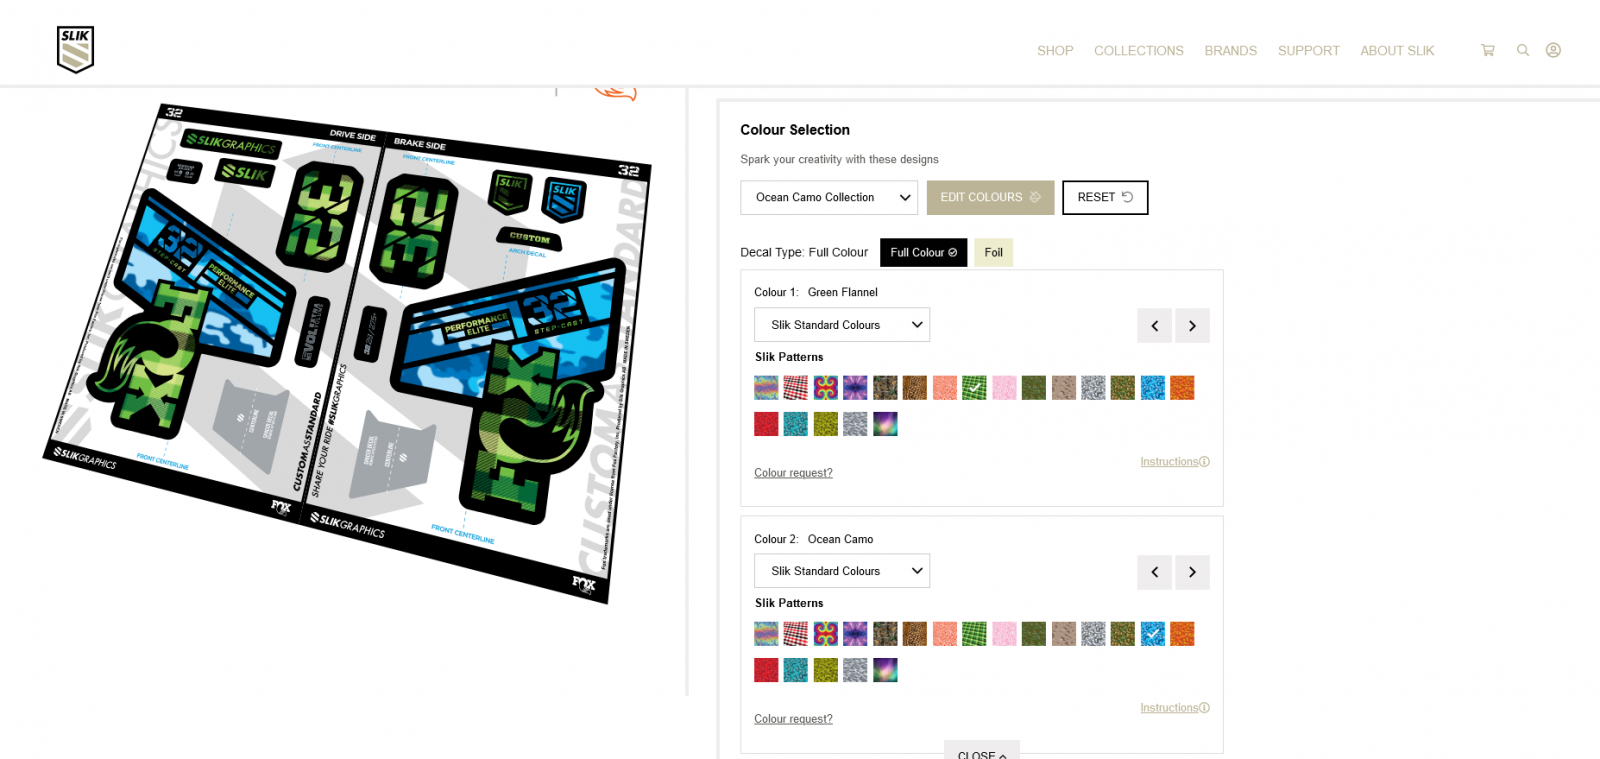Expand Colour 2 Slik Standard Colours dropdown
Image resolution: width=1600 pixels, height=759 pixels.
click(842, 571)
